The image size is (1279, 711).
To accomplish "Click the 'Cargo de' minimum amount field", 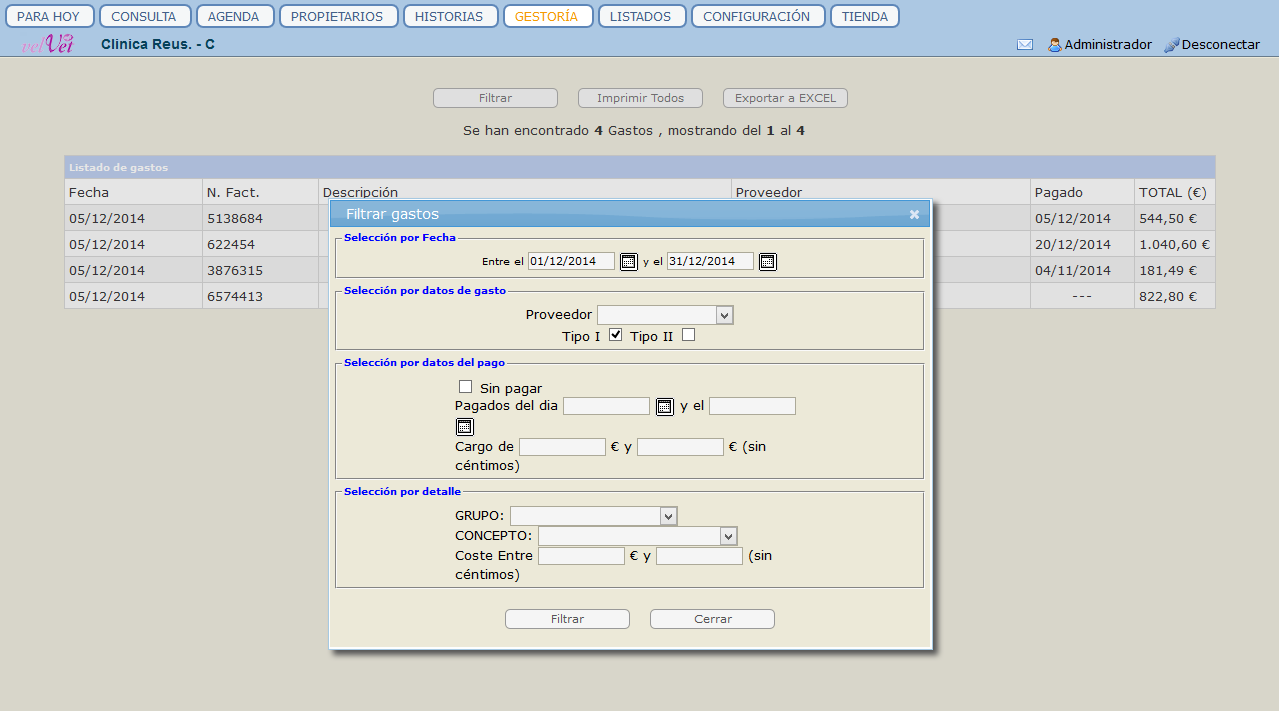I will tap(562, 447).
